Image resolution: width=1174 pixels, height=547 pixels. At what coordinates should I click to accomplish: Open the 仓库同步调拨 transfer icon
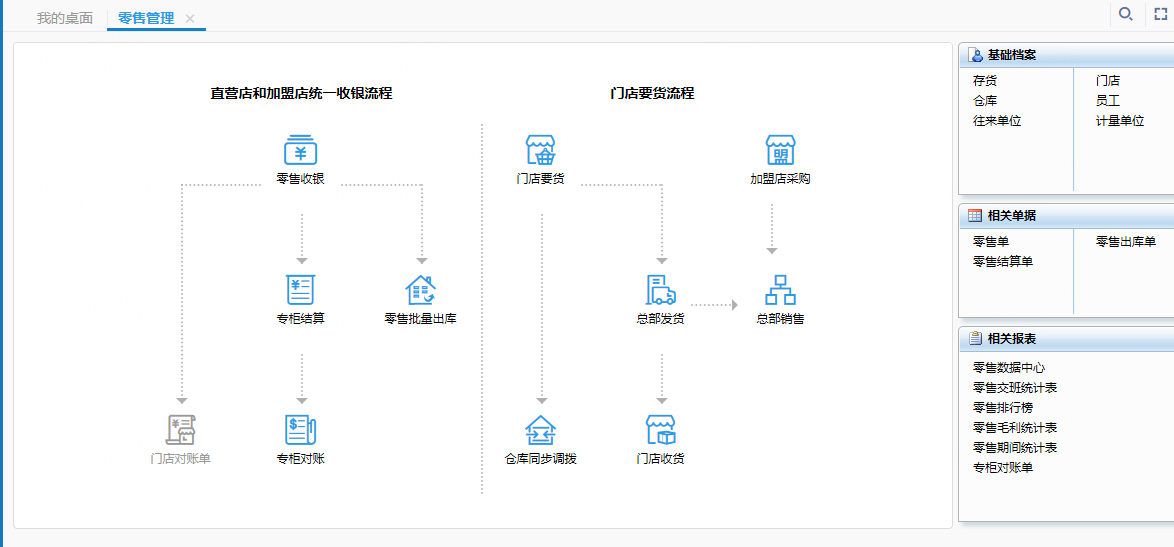tap(541, 430)
